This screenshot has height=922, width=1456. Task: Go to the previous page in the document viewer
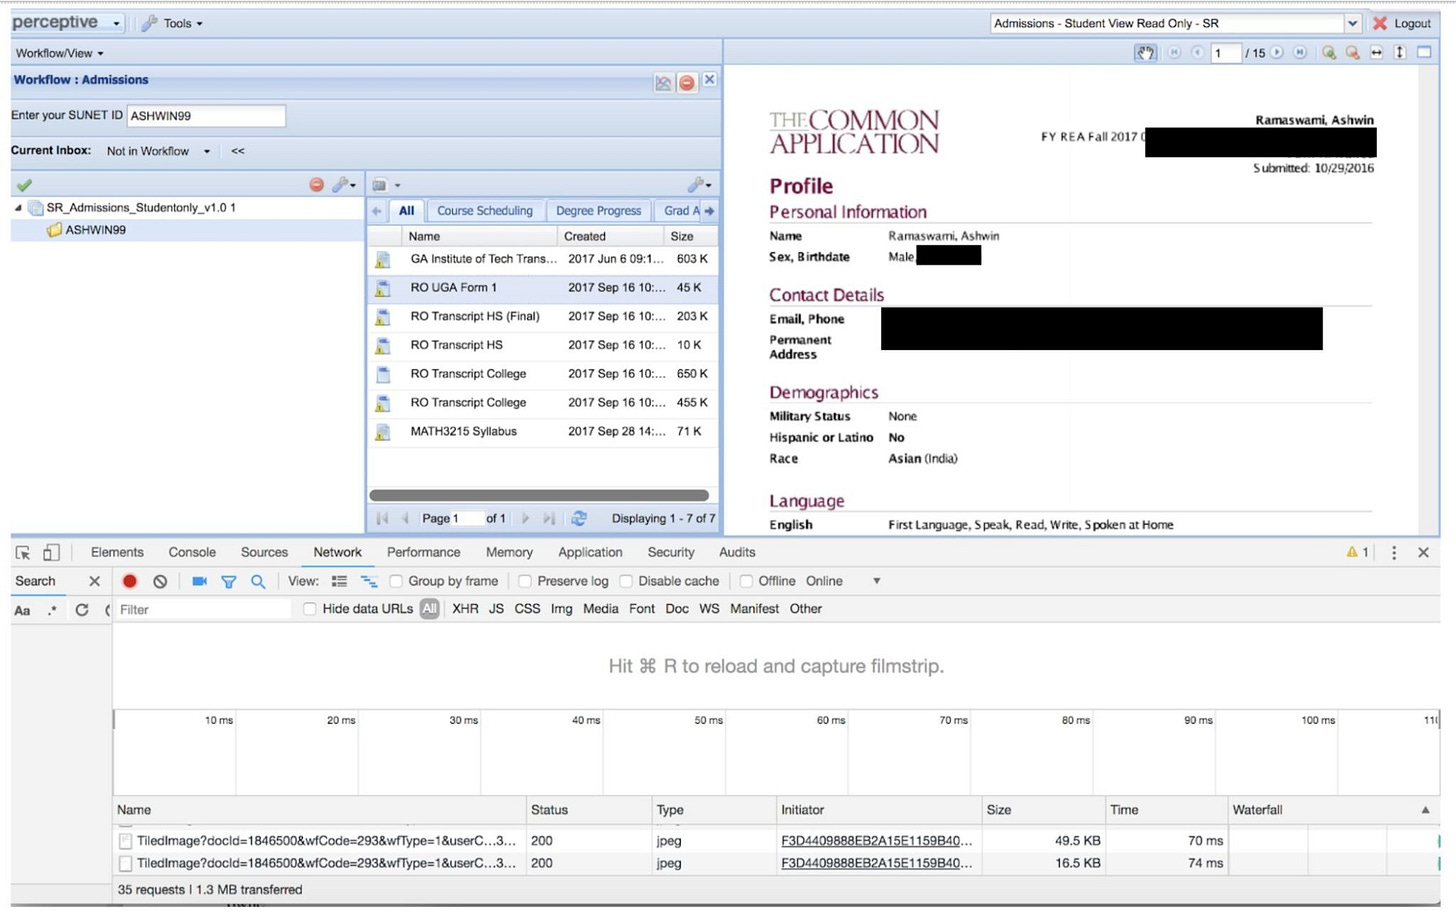1197,53
